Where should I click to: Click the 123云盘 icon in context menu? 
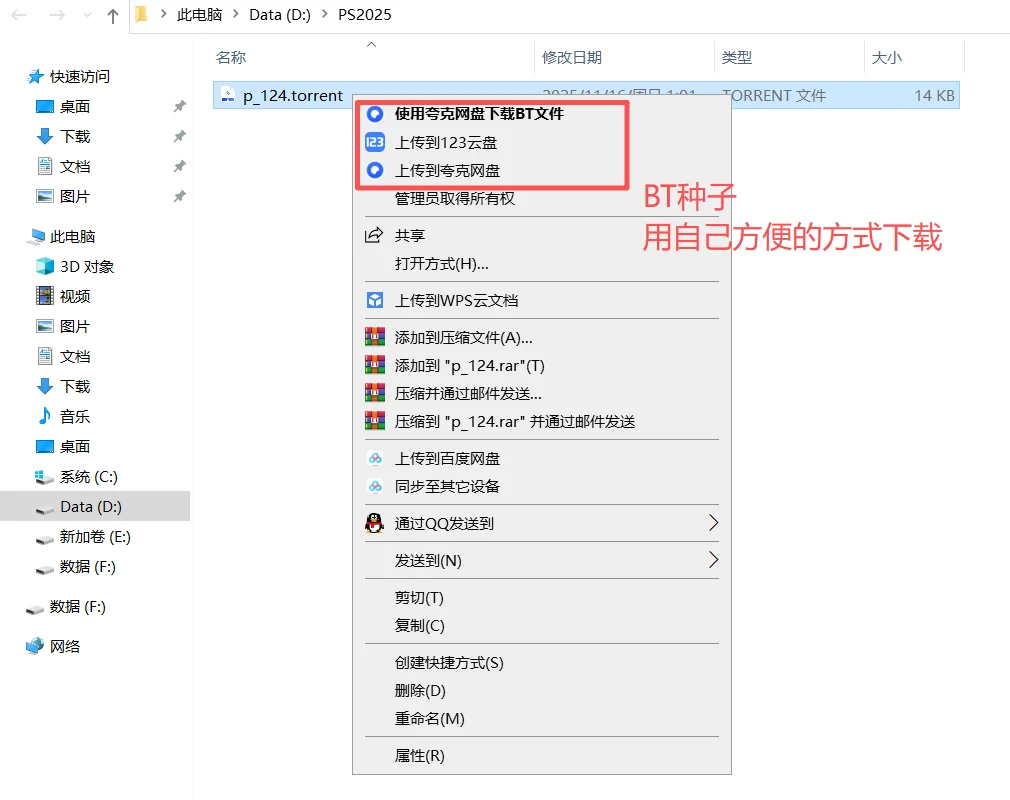click(x=374, y=141)
